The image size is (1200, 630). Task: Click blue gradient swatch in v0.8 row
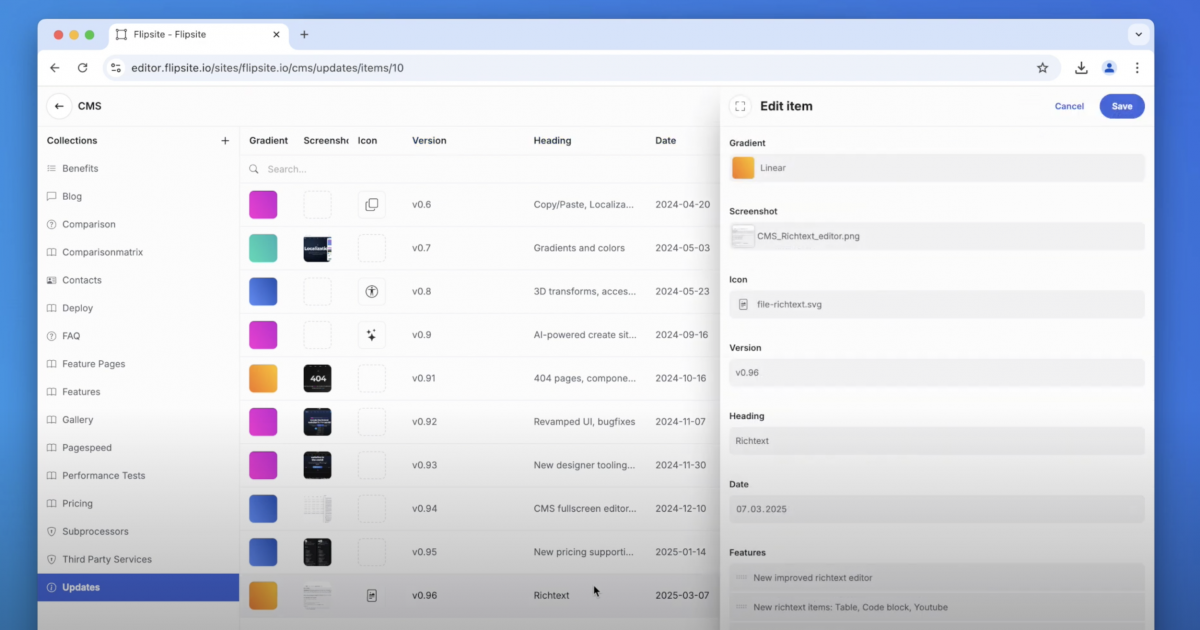tap(263, 292)
